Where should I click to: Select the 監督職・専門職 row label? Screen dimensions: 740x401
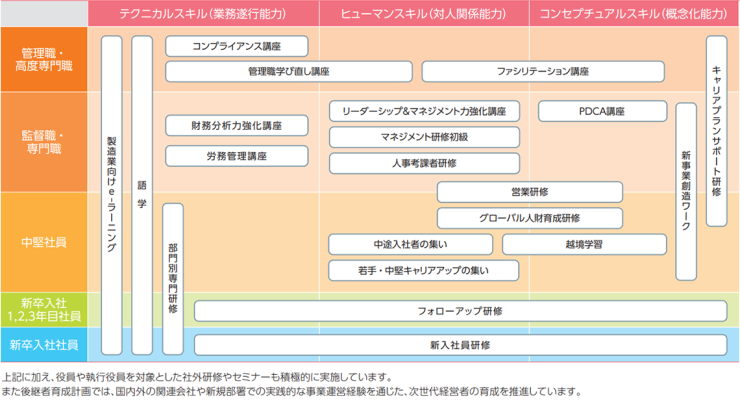(43, 141)
